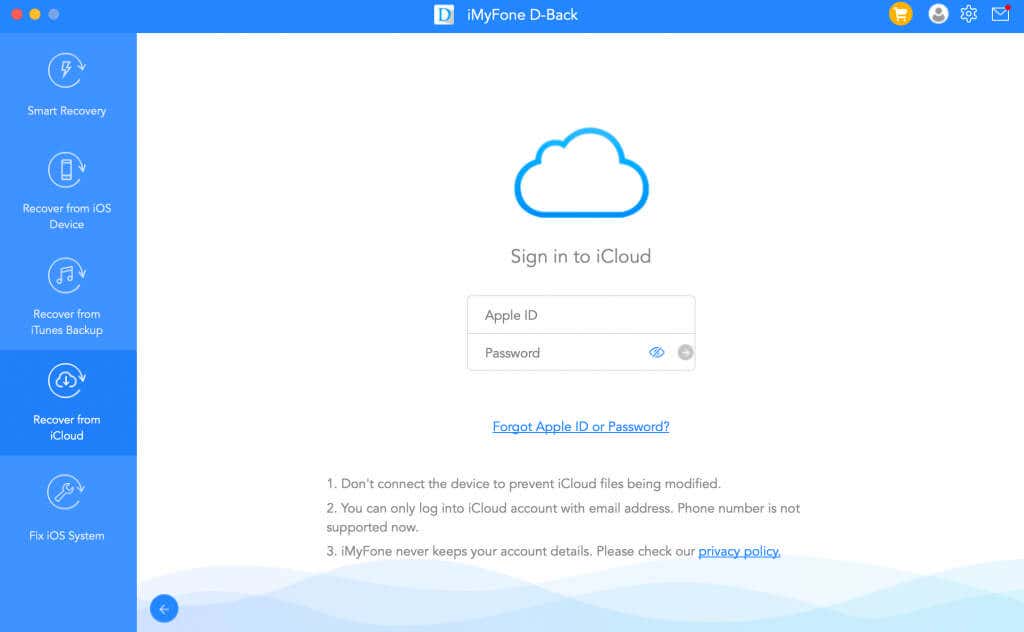Select Recover from iTunes Backup icon
The image size is (1024, 632).
66,276
